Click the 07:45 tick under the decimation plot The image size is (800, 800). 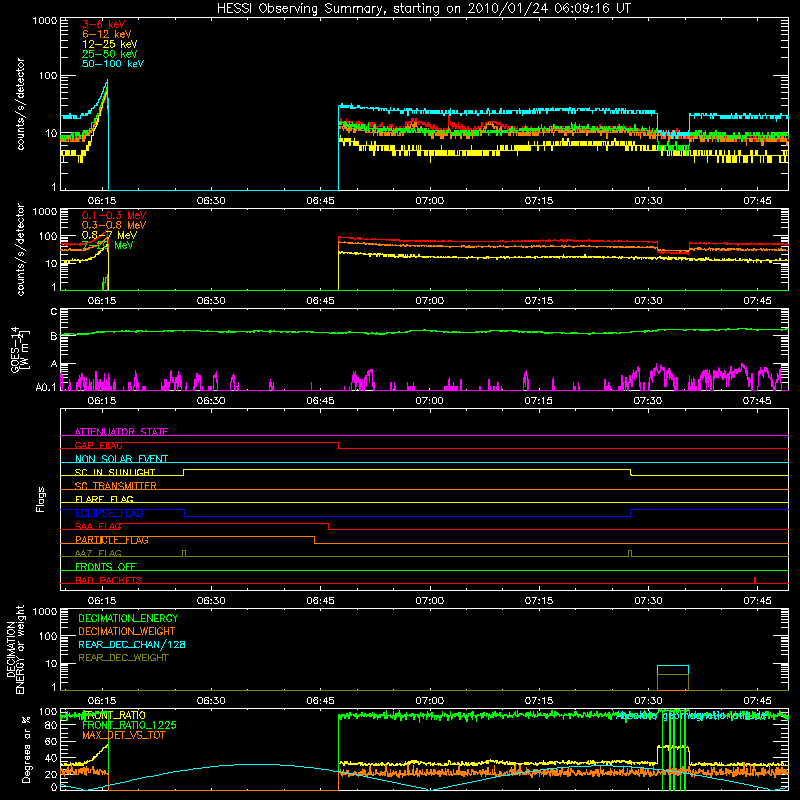coord(757,701)
